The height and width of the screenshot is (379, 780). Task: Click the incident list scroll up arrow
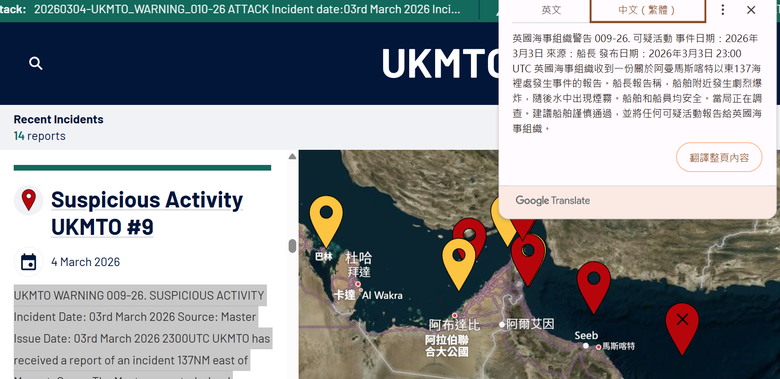click(x=292, y=156)
